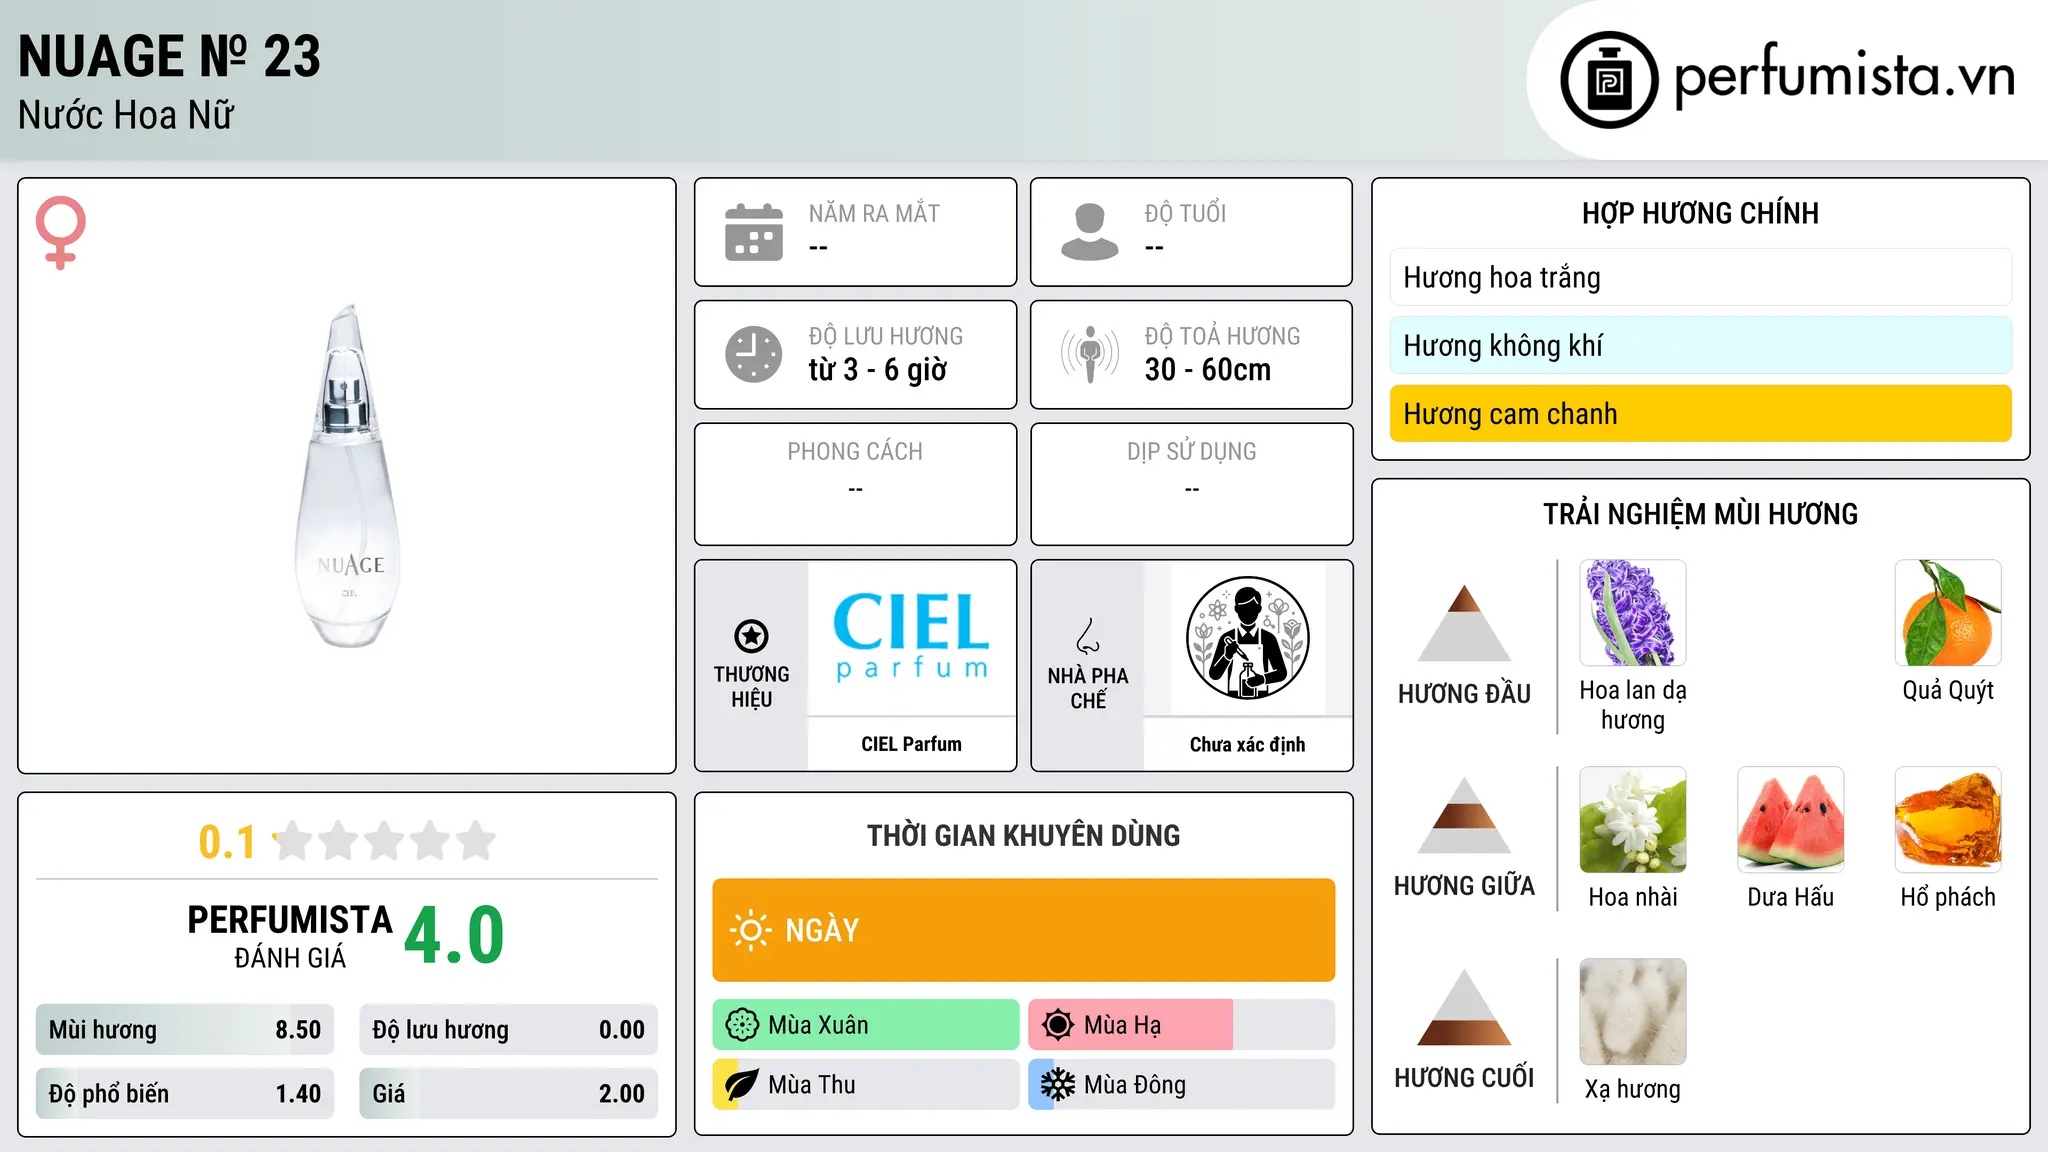Click the flower icon for Mùa Xuân
The width and height of the screenshot is (2048, 1152).
tap(742, 1025)
